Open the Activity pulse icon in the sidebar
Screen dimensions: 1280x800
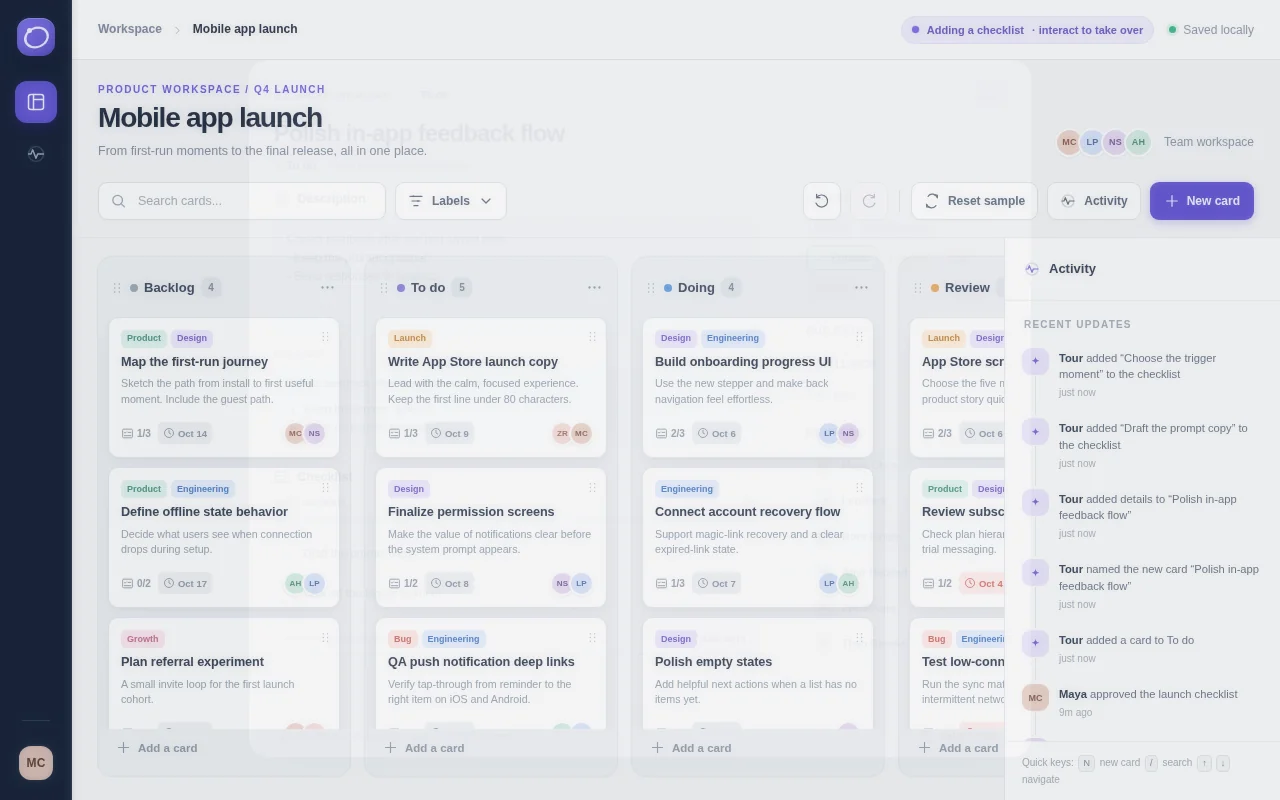coord(36,154)
